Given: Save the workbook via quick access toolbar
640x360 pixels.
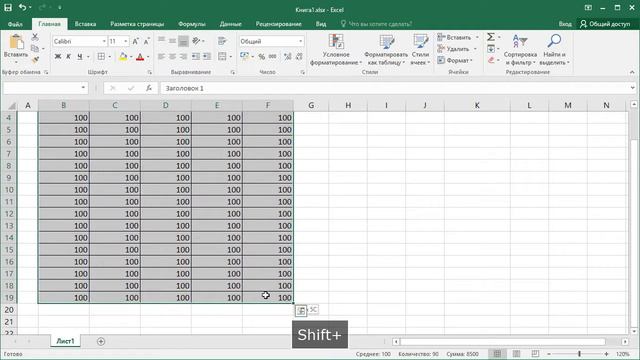Looking at the screenshot, I should pos(8,7).
